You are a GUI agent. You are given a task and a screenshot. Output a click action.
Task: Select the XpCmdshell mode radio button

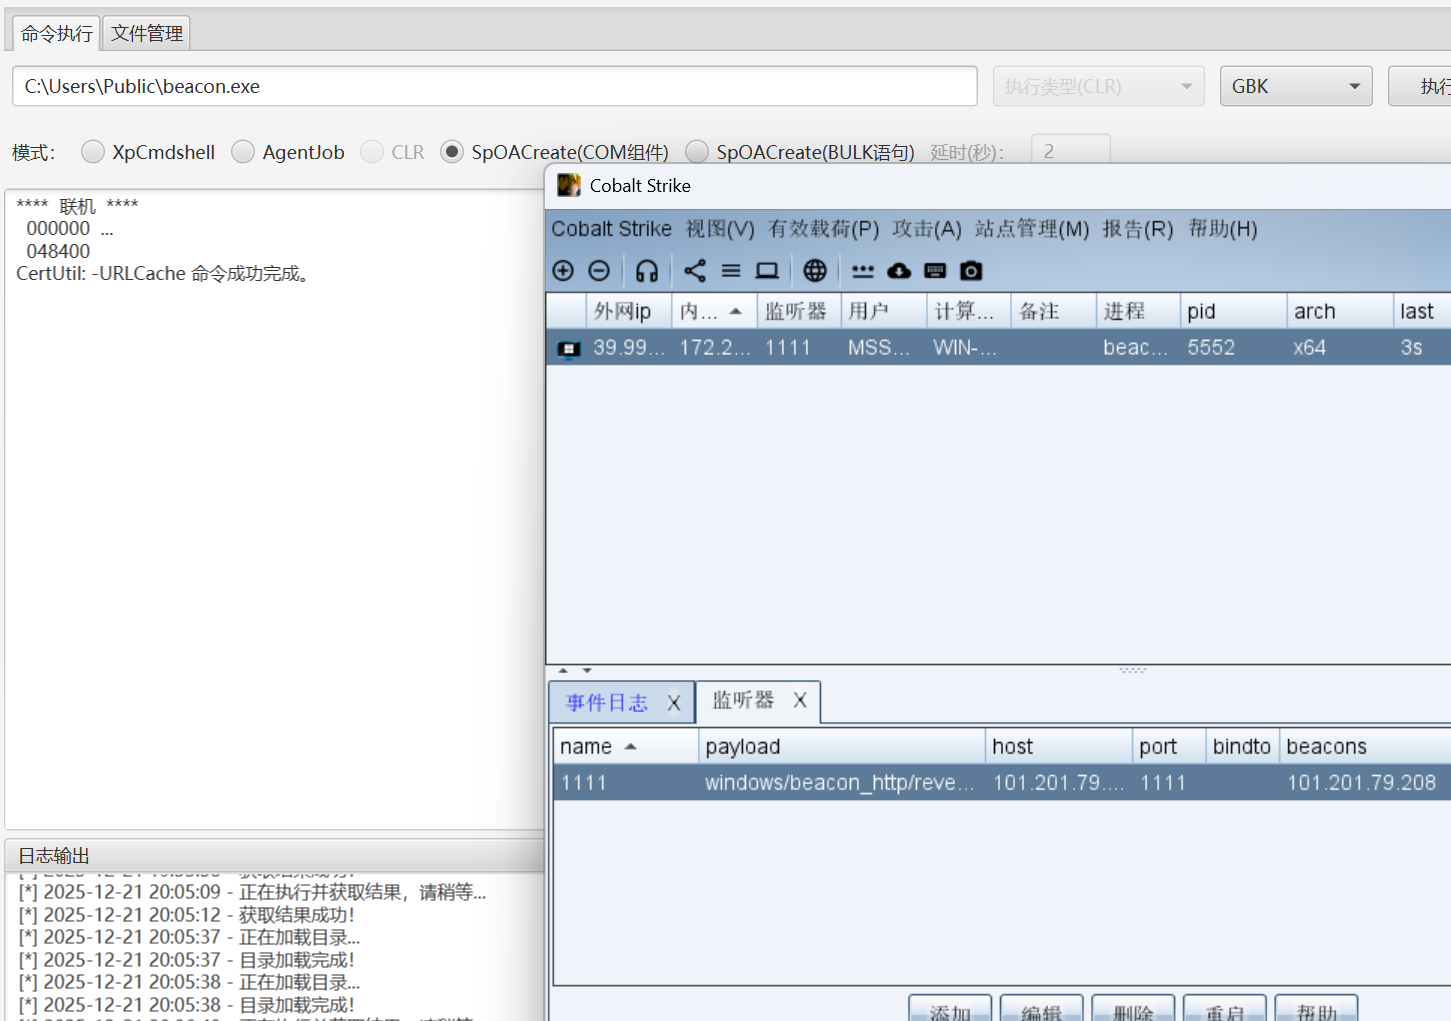pos(93,151)
